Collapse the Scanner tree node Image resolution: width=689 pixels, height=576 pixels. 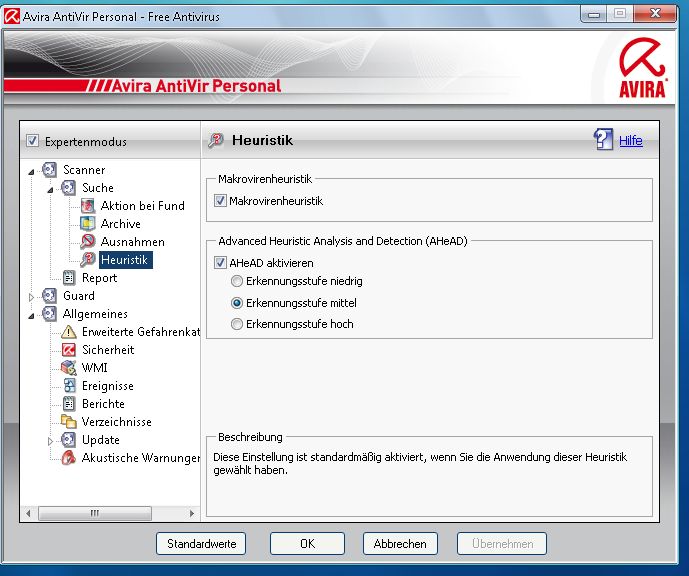click(x=32, y=171)
